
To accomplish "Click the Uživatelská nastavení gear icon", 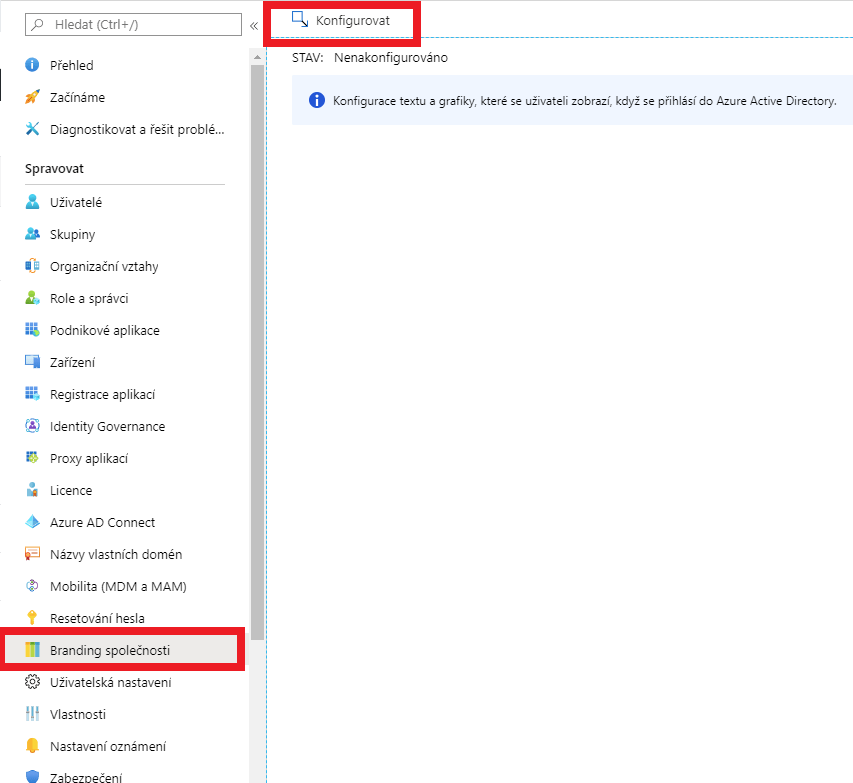I will click(32, 682).
